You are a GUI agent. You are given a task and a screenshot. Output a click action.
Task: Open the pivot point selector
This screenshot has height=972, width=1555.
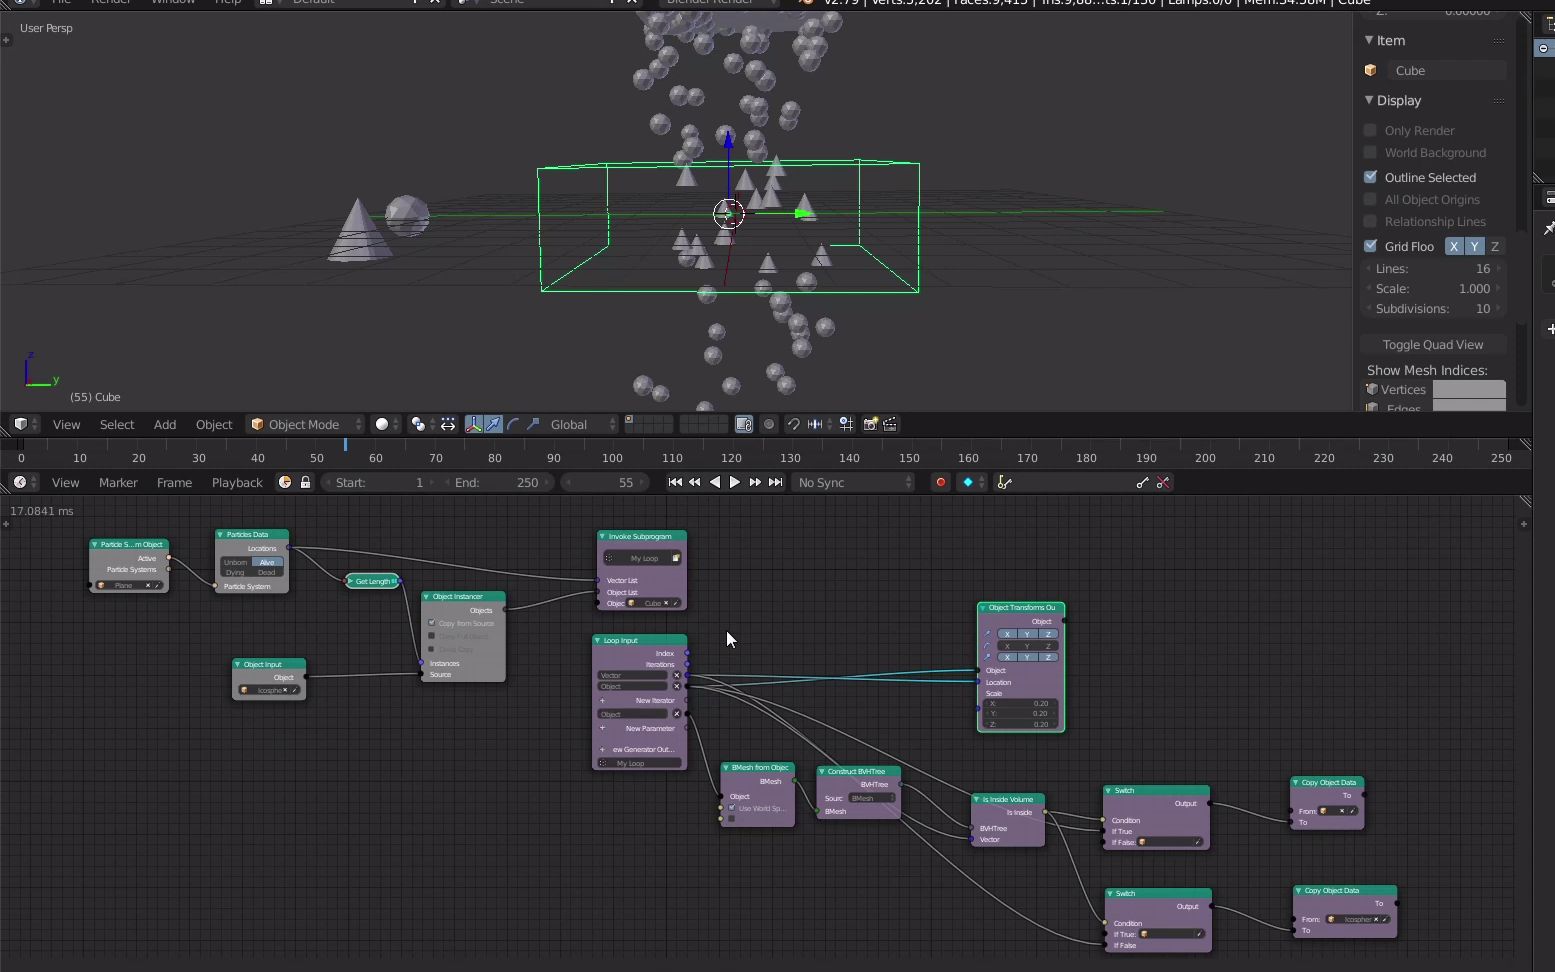(422, 424)
